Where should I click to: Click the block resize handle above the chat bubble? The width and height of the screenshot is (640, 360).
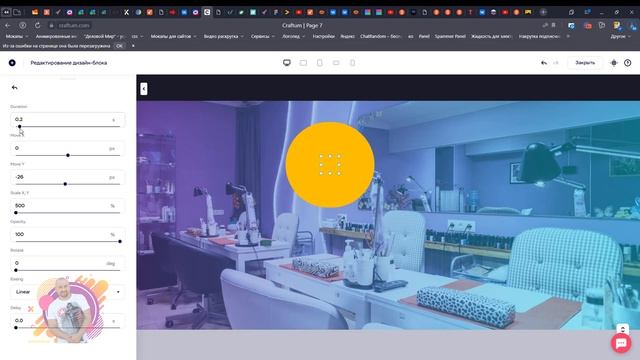click(622, 329)
